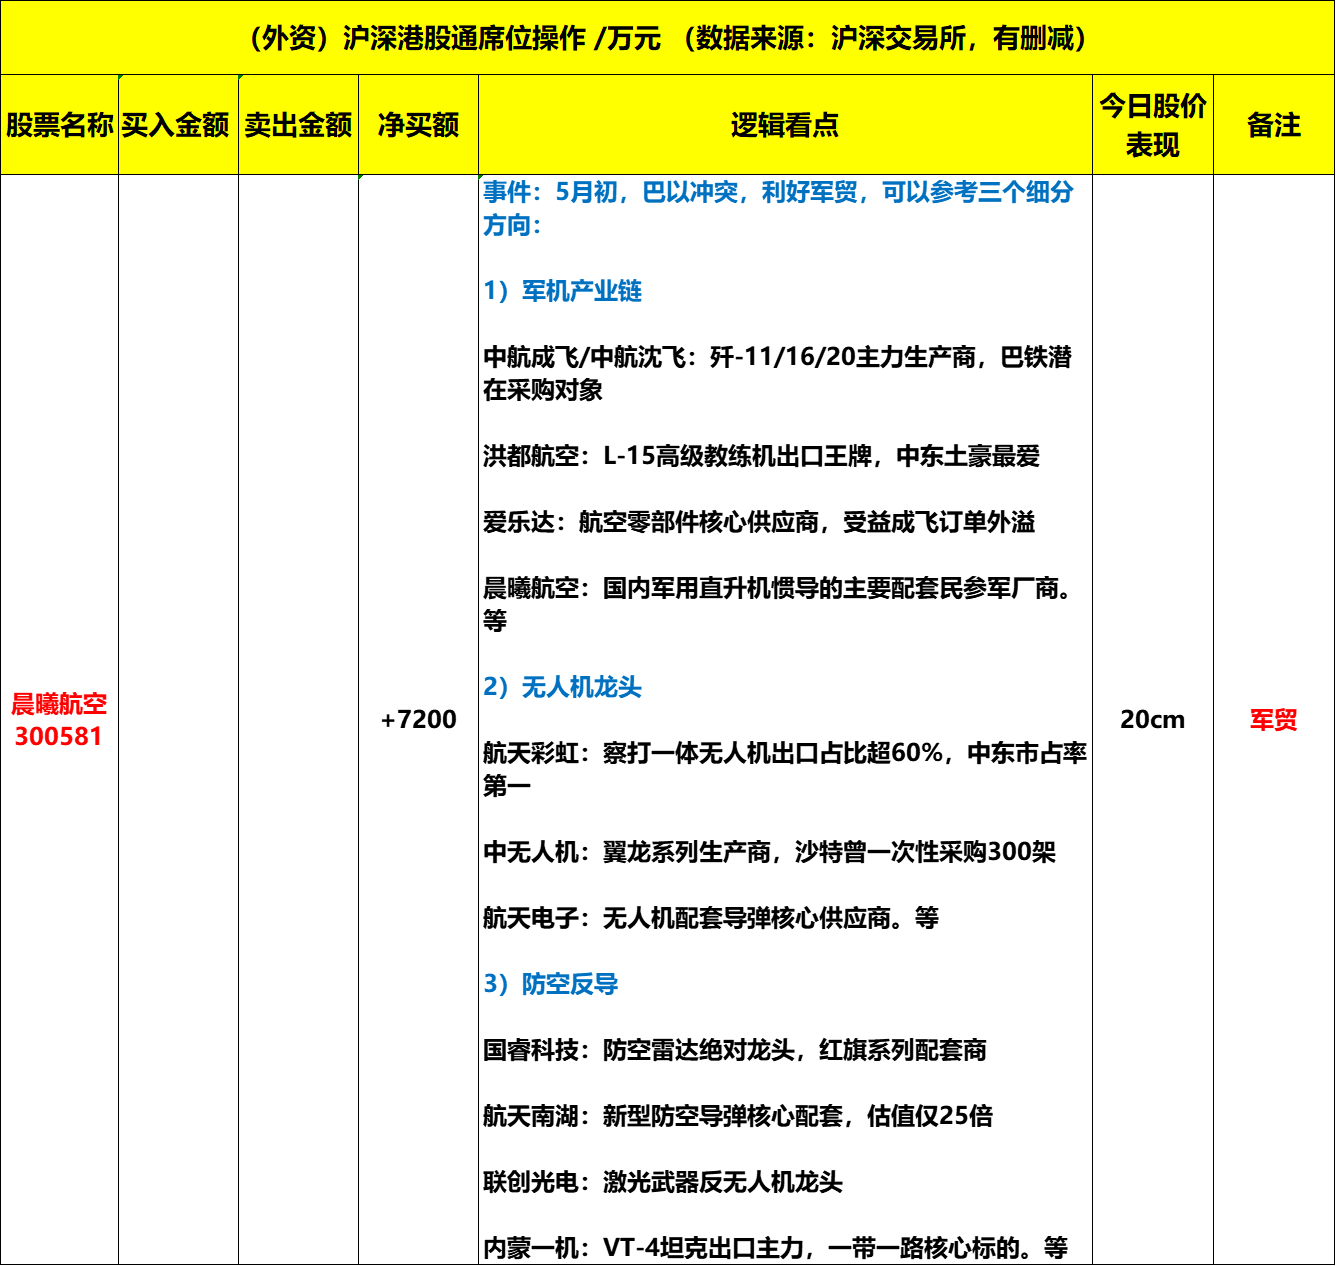This screenshot has height=1266, width=1336.
Task: Click the heading 2）无人机龙头
Action: click(563, 687)
